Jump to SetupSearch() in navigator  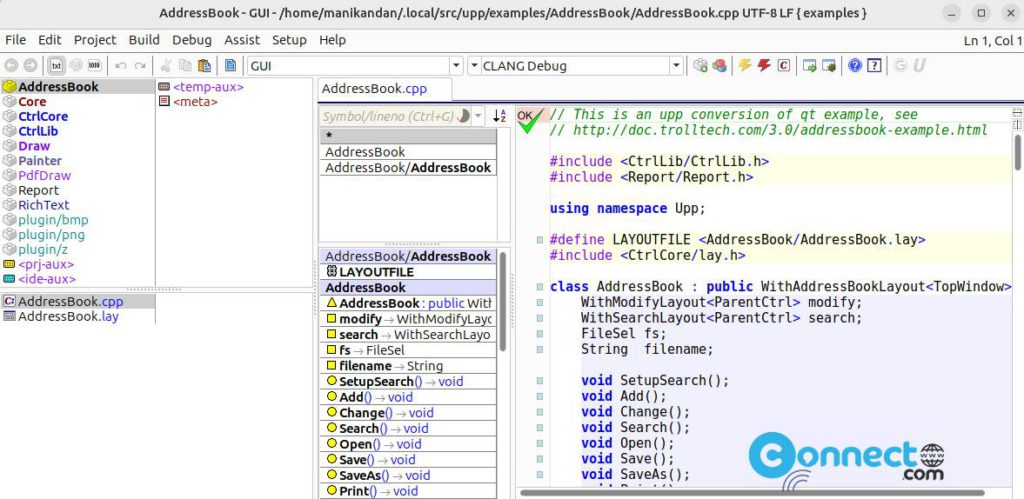(x=408, y=381)
